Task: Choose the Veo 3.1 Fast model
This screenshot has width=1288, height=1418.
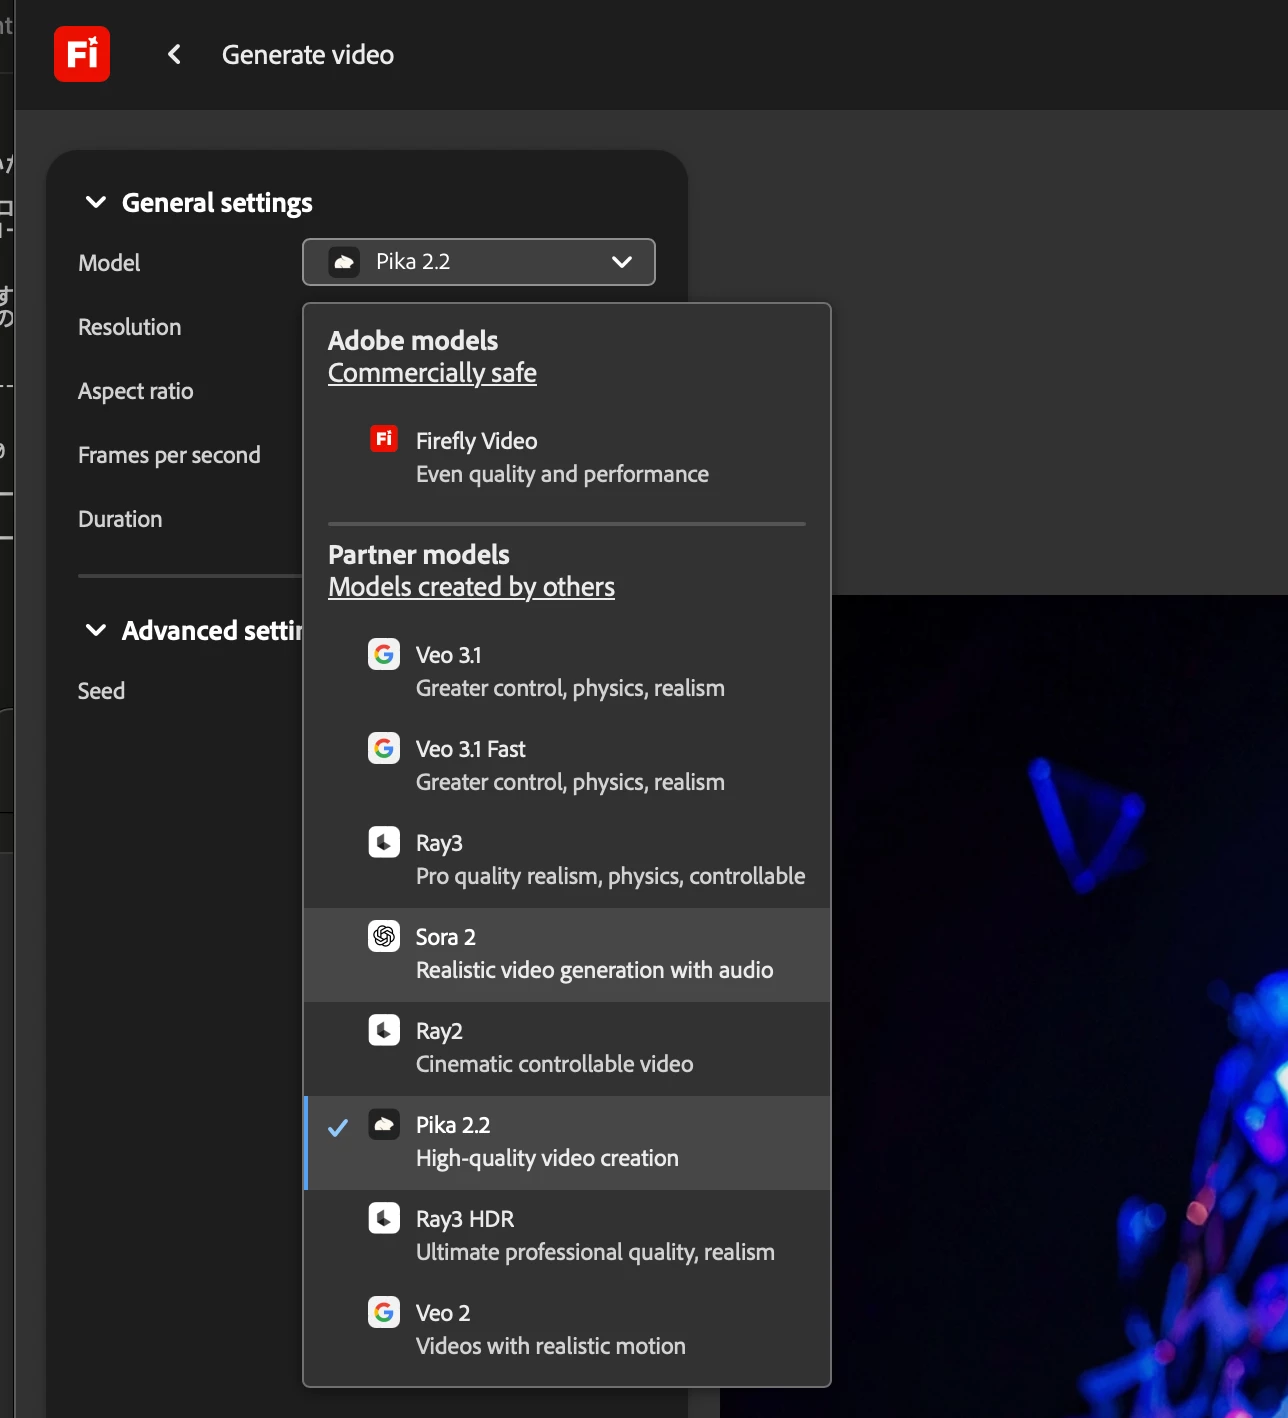Action: [567, 765]
